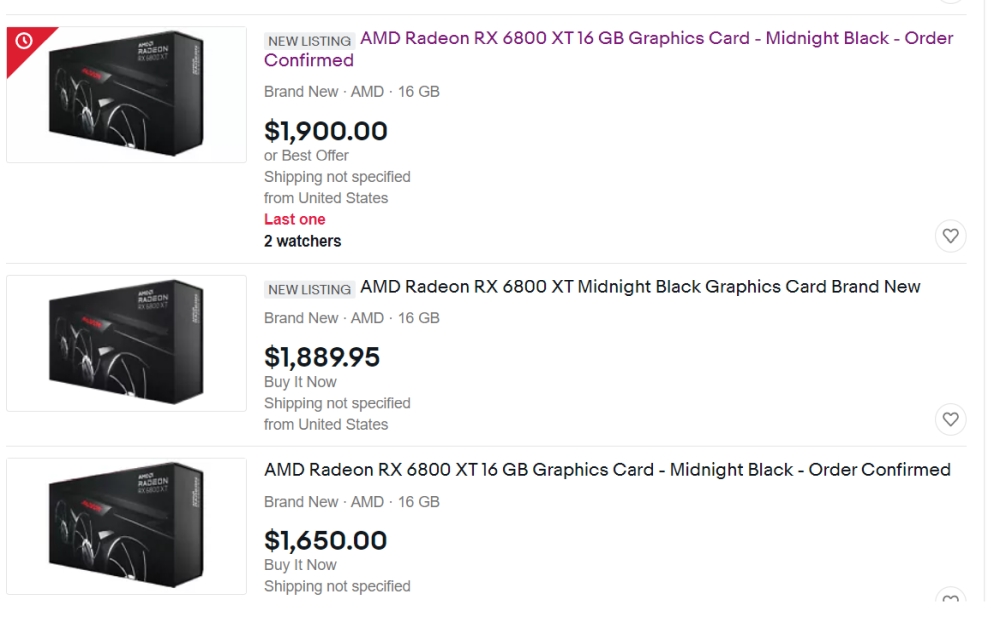The width and height of the screenshot is (1000, 640).
Task: Click the NEW LISTING badge on the first listing
Action: [308, 40]
